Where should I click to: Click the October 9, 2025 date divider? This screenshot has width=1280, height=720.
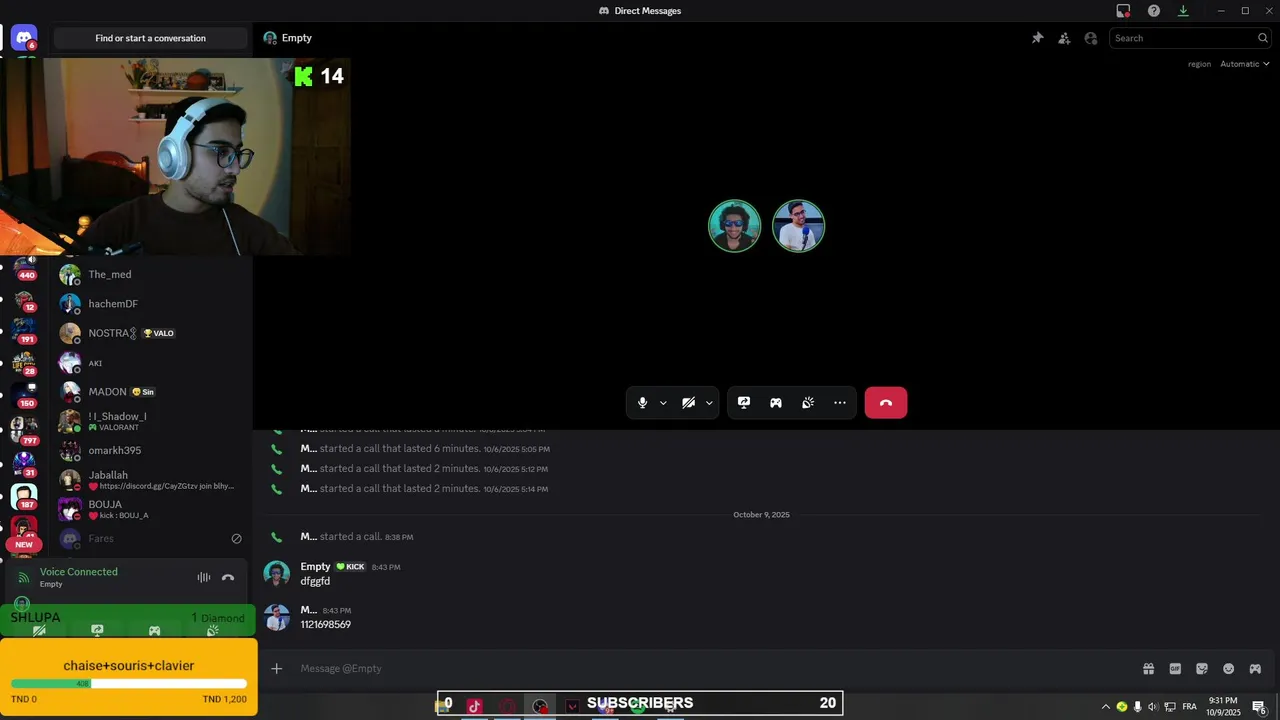(x=761, y=515)
